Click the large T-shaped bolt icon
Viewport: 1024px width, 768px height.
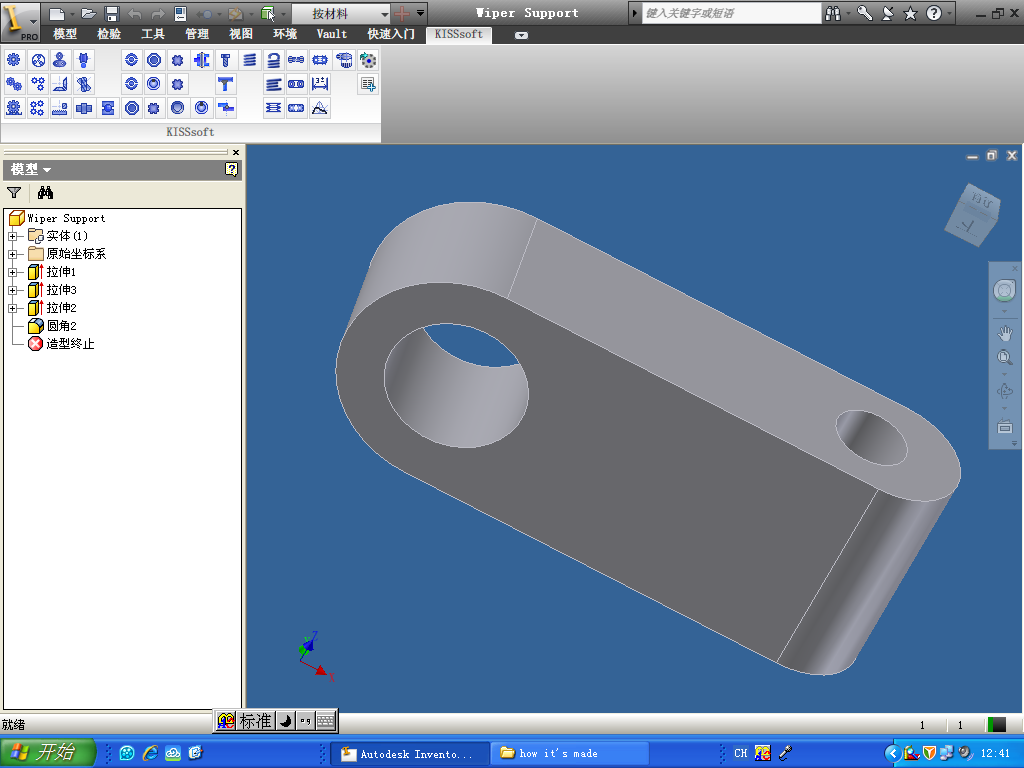click(225, 84)
